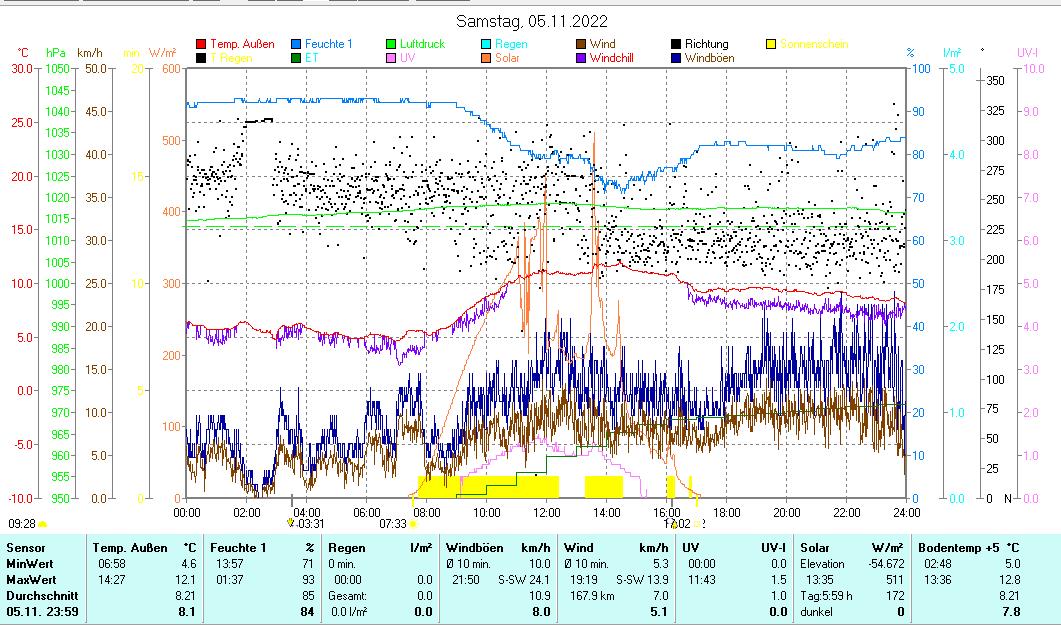1061x625 pixels.
Task: Click the Luftdruck legend label
Action: pos(422,44)
